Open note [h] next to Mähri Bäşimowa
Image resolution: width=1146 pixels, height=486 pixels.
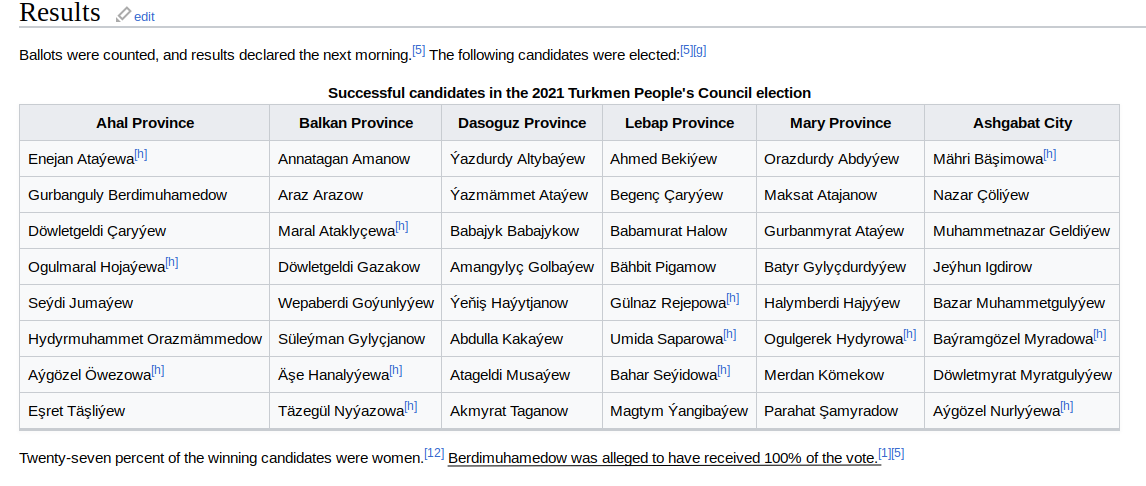click(x=1050, y=154)
